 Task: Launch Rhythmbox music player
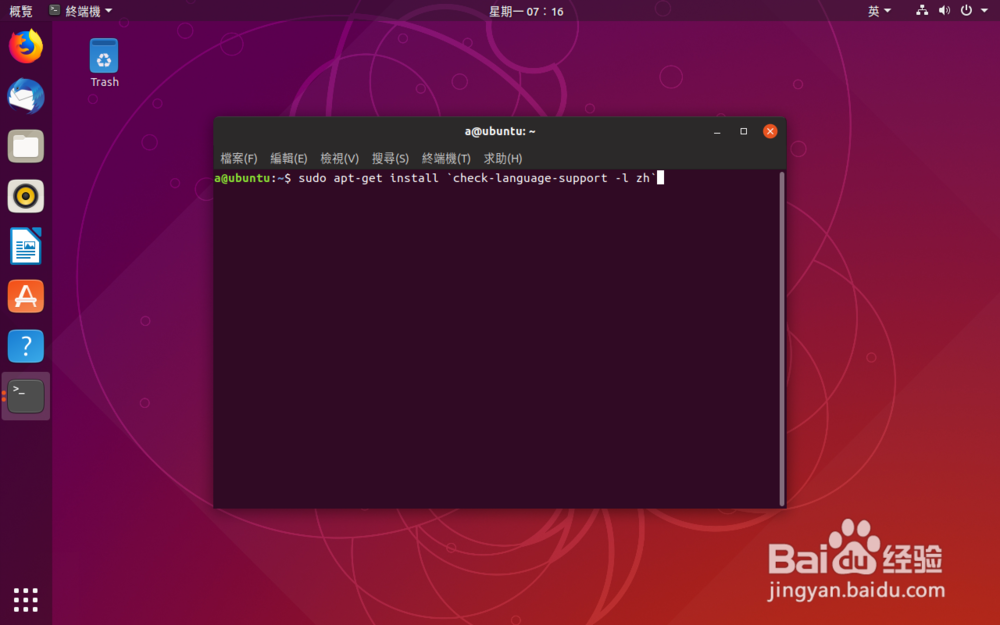pyautogui.click(x=26, y=196)
